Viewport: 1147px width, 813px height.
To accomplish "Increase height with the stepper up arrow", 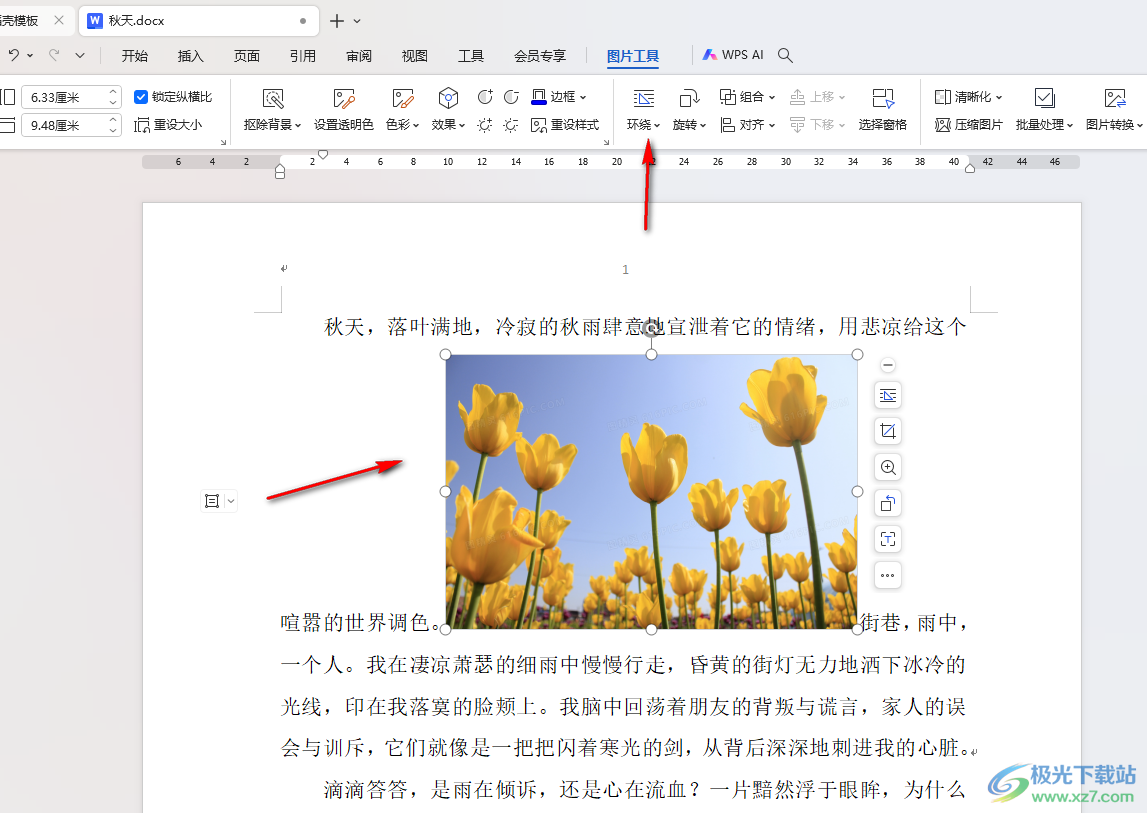I will click(113, 92).
